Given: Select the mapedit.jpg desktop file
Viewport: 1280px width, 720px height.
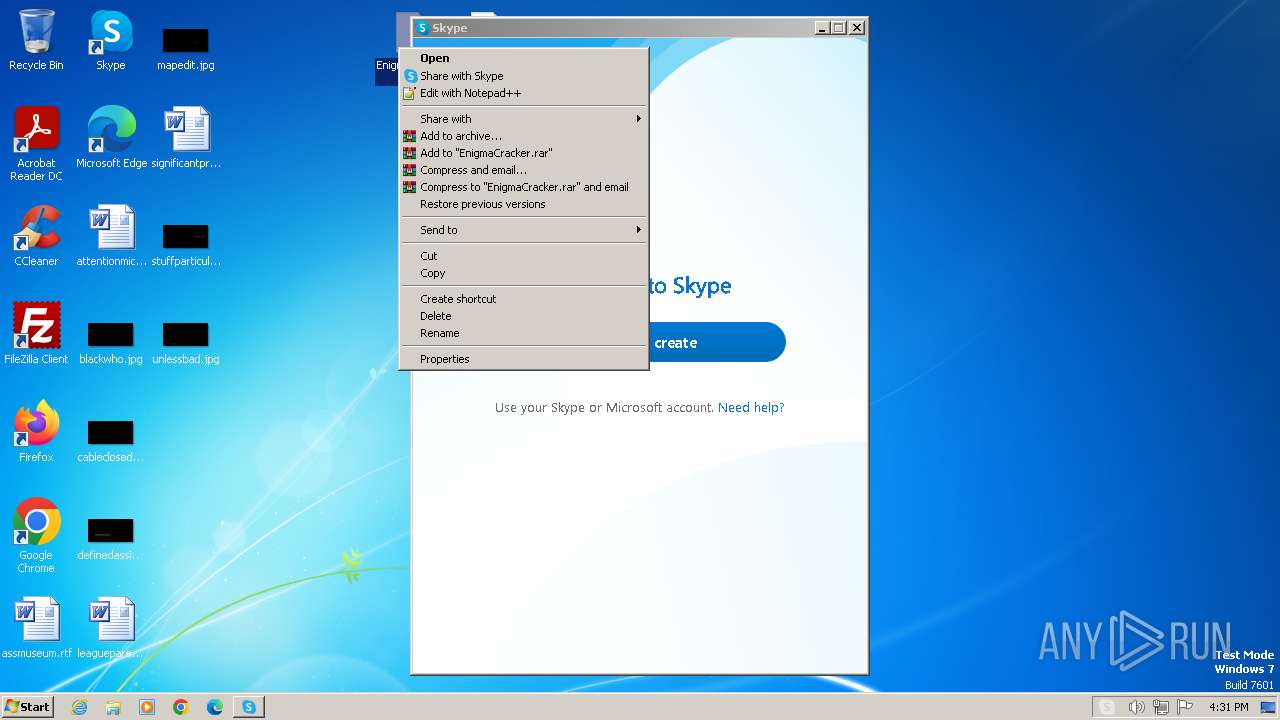Looking at the screenshot, I should [x=186, y=48].
